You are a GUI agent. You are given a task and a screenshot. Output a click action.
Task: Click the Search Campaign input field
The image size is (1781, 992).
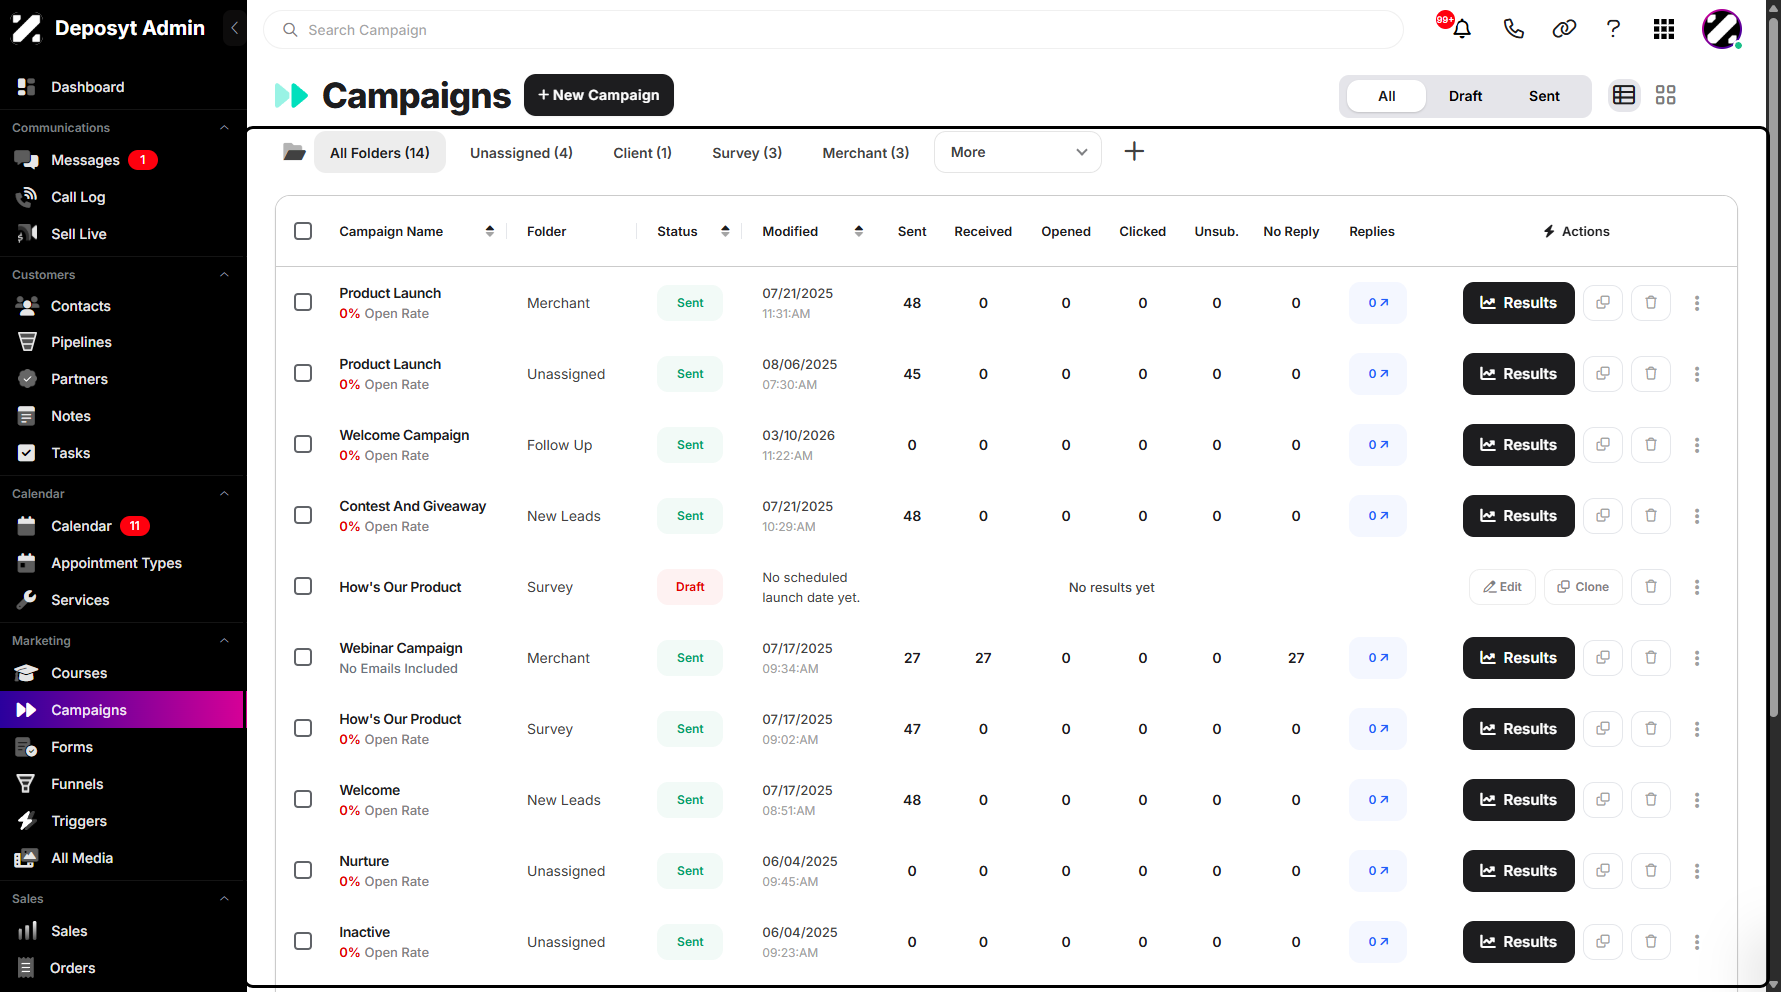coord(833,30)
